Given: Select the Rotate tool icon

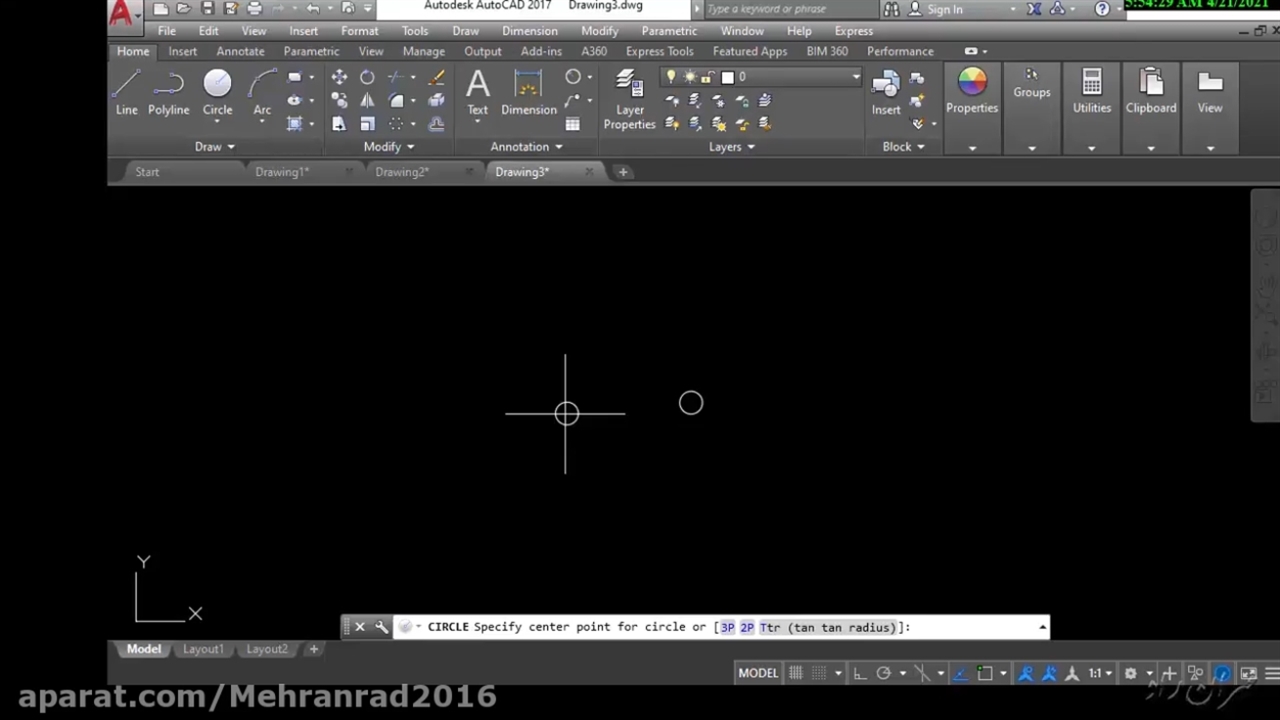Looking at the screenshot, I should coord(367,77).
